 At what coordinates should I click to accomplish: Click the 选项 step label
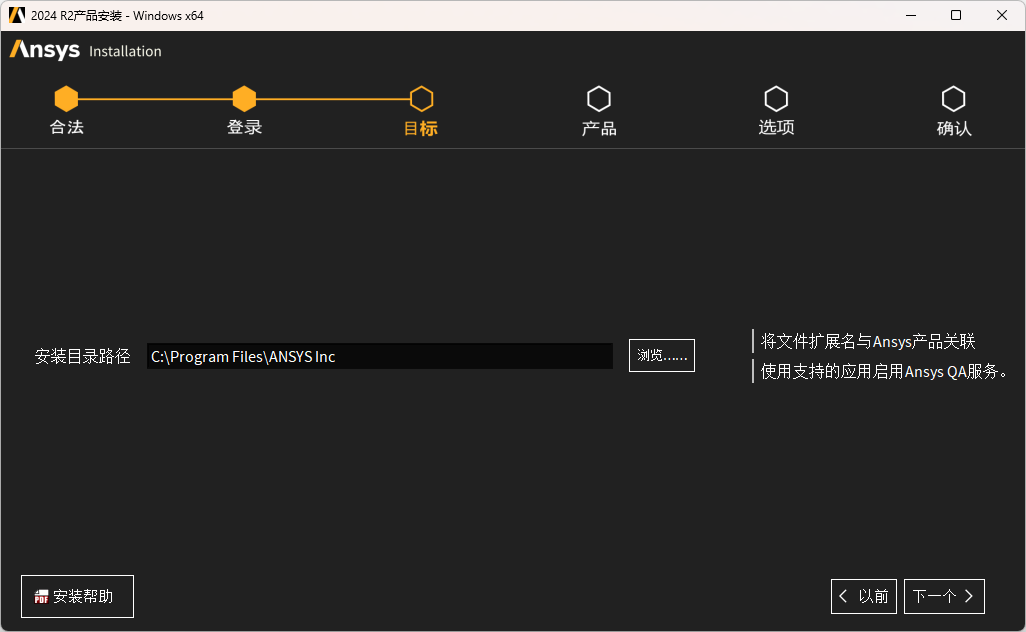(776, 127)
